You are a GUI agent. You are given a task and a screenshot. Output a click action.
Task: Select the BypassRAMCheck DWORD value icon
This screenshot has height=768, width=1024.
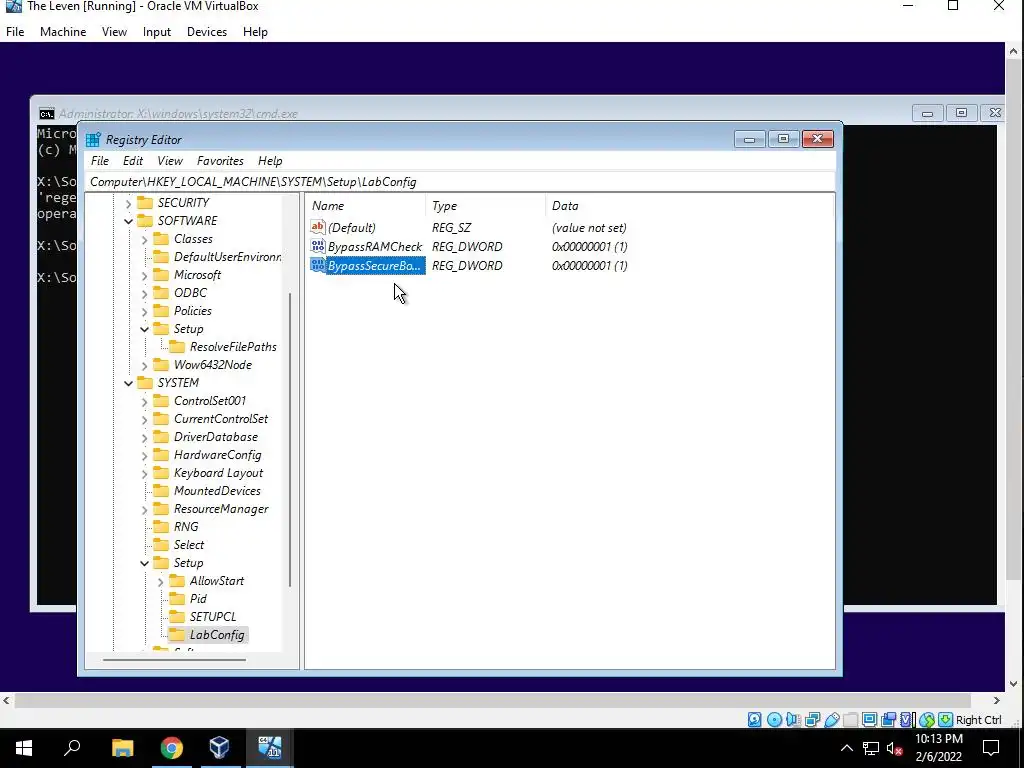(x=317, y=246)
